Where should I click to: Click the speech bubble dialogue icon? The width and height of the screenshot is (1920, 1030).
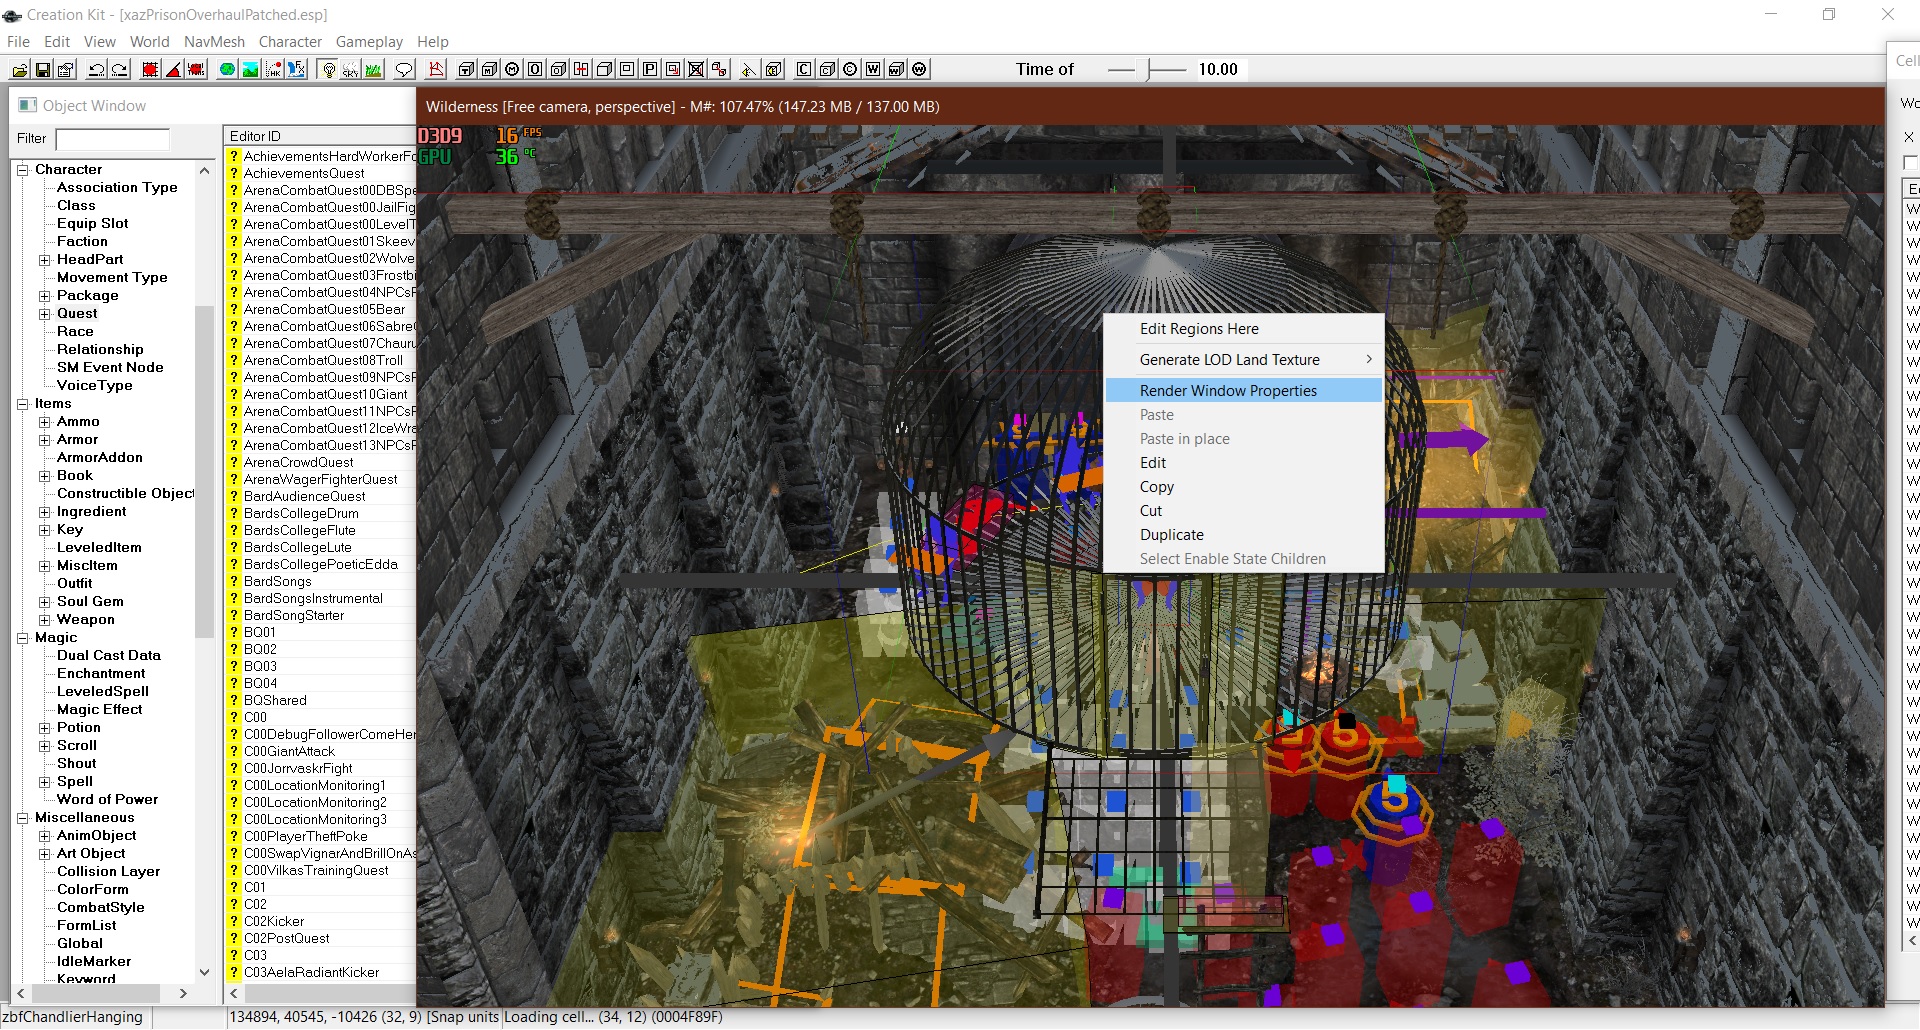click(x=404, y=69)
